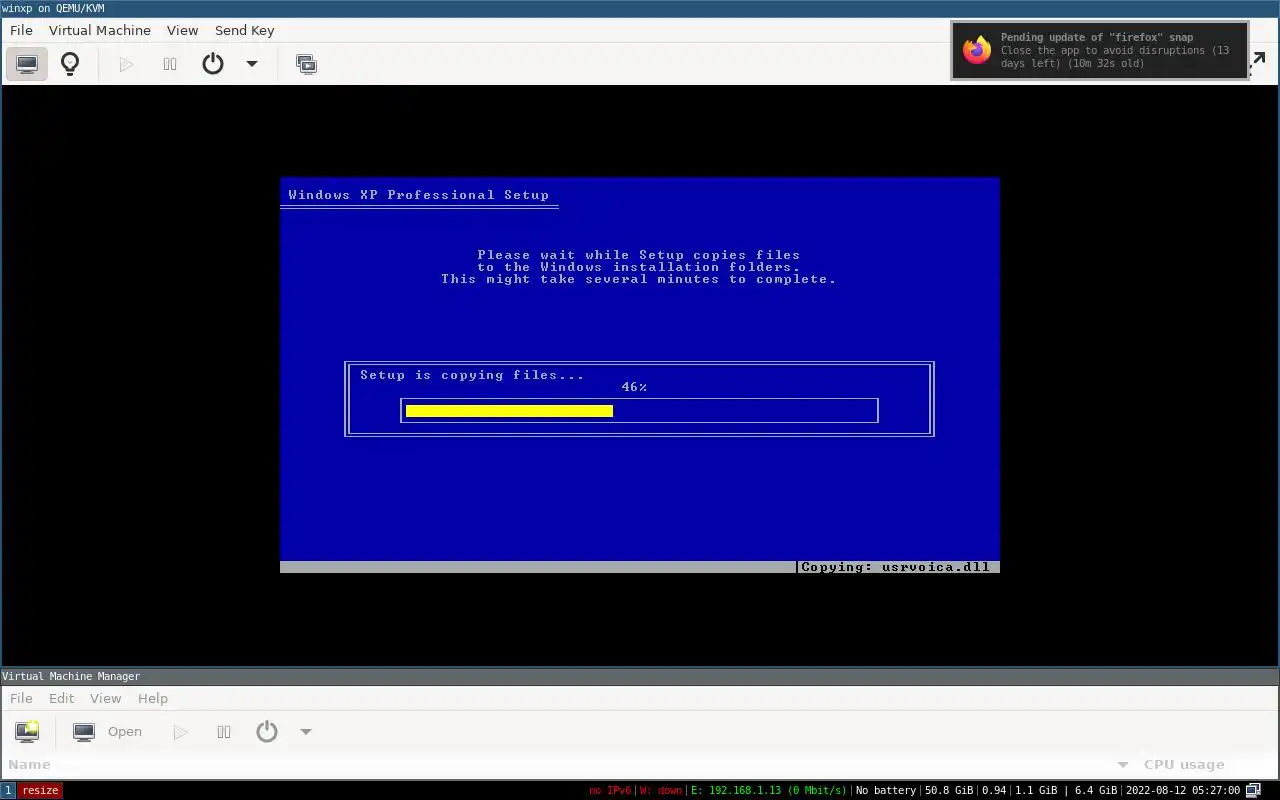Click the 46% progress text
The image size is (1280, 800).
pyautogui.click(x=634, y=387)
